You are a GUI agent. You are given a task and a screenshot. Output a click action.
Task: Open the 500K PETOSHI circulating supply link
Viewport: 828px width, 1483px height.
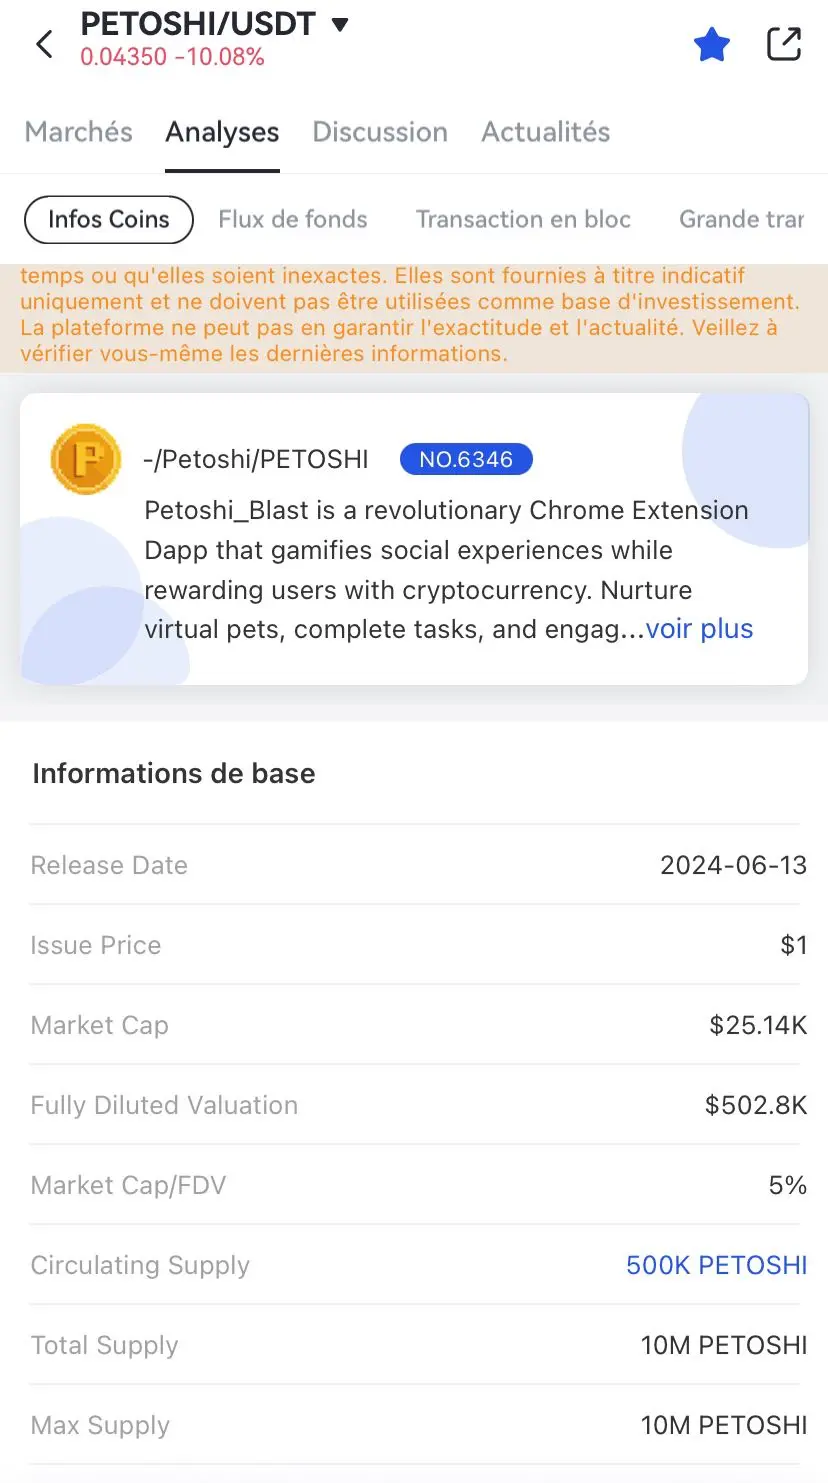coord(716,1265)
